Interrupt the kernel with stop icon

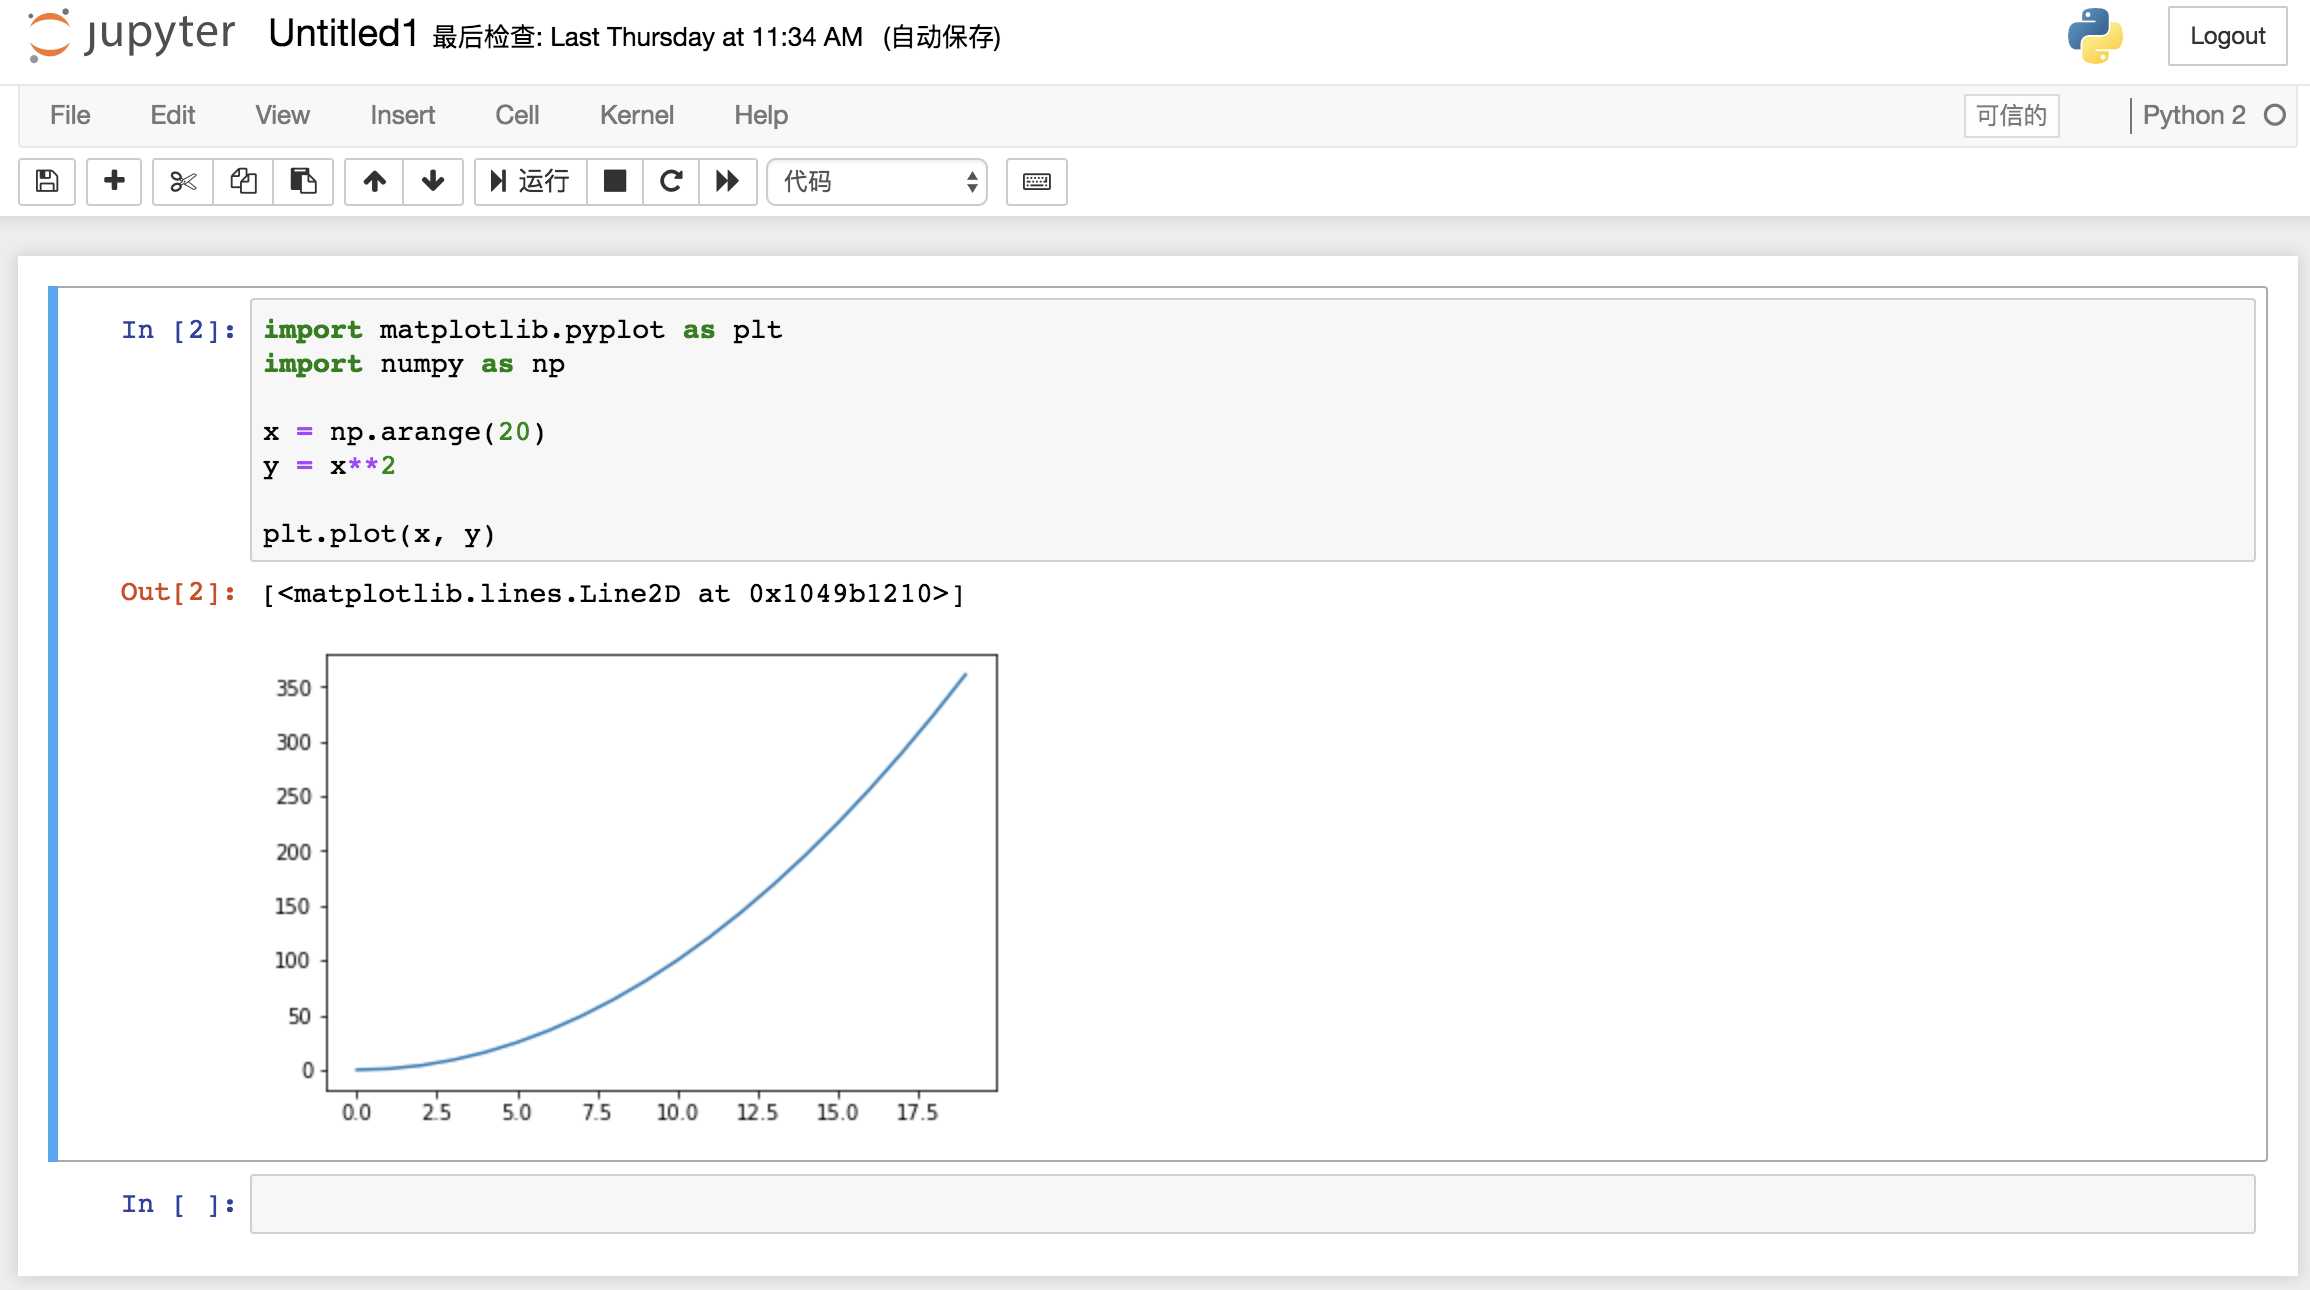615,181
